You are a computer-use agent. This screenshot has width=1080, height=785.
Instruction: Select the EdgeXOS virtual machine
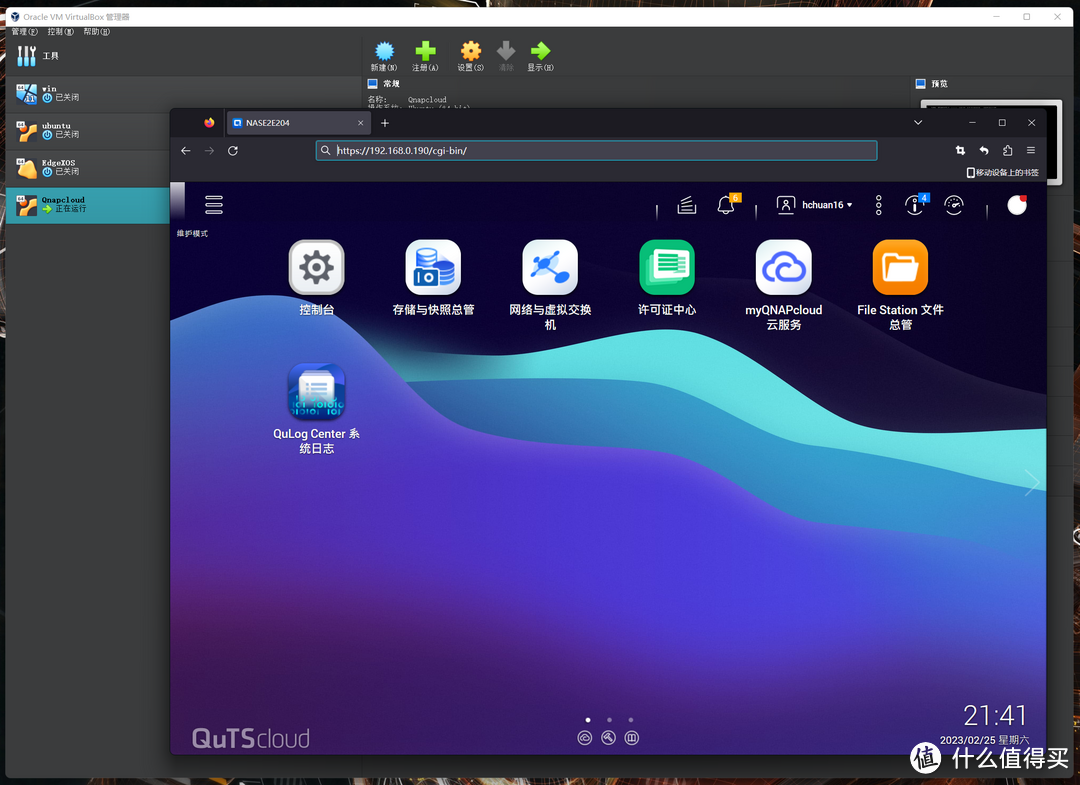point(88,168)
